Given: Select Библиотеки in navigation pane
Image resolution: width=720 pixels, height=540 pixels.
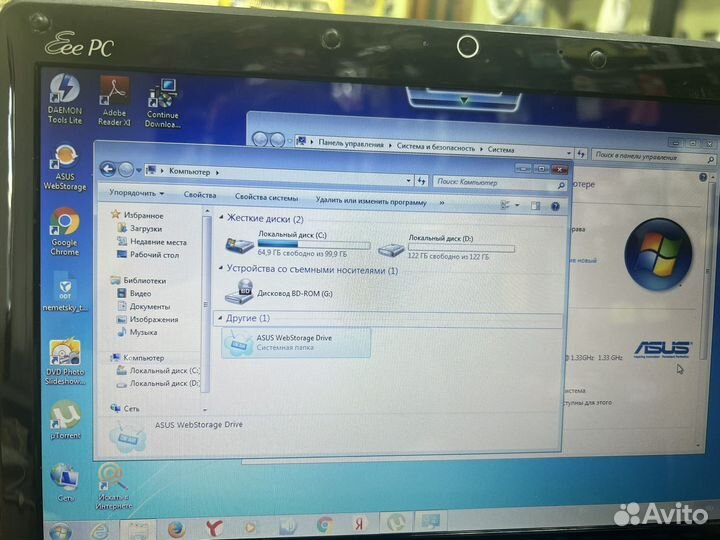Looking at the screenshot, I should coord(144,281).
